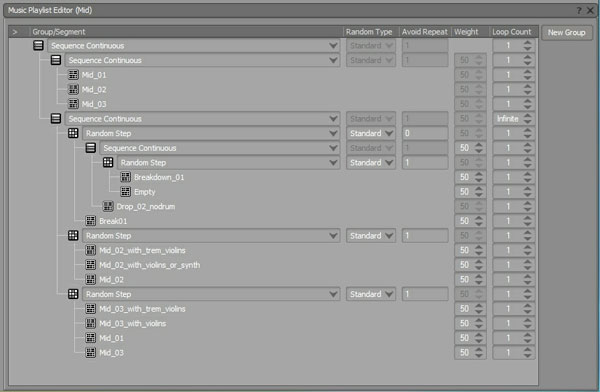
Task: Select group icon of Random Step above Mid_03_with_trem_violins
Action: [73, 294]
